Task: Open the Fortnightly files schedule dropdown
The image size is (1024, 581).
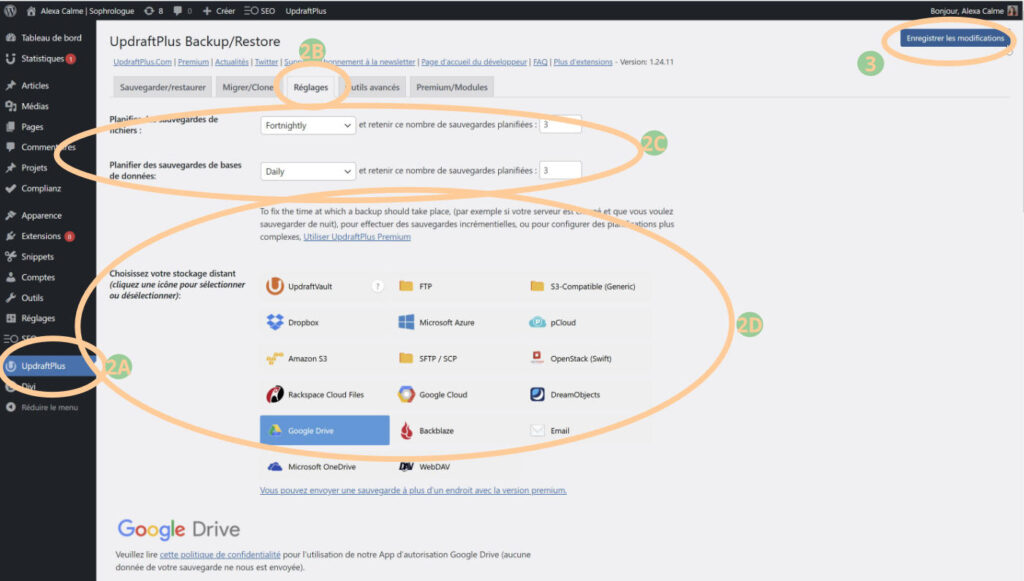Action: point(308,125)
